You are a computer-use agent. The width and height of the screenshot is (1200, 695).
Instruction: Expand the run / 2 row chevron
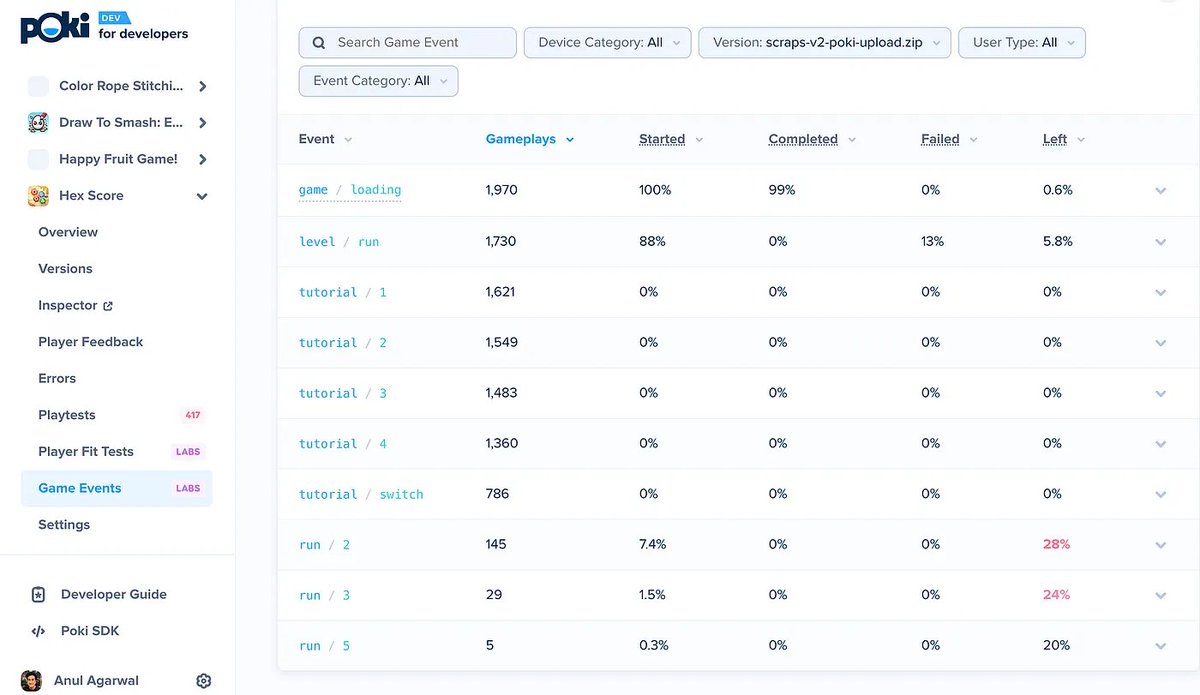(x=1160, y=545)
